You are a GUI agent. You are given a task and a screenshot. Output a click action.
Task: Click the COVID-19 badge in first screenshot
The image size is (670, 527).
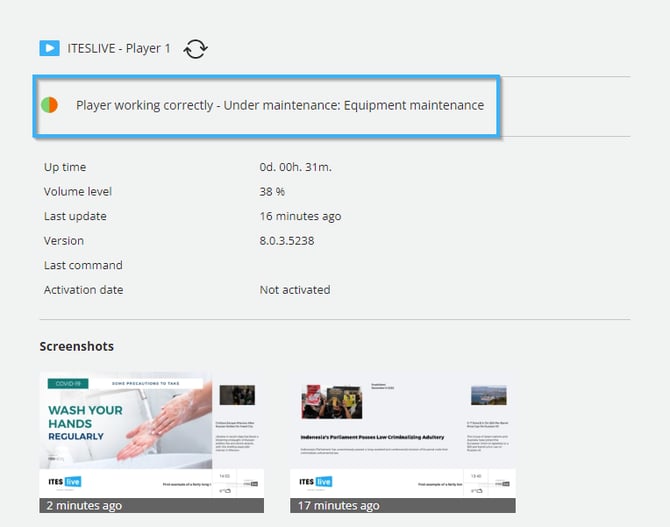point(65,383)
